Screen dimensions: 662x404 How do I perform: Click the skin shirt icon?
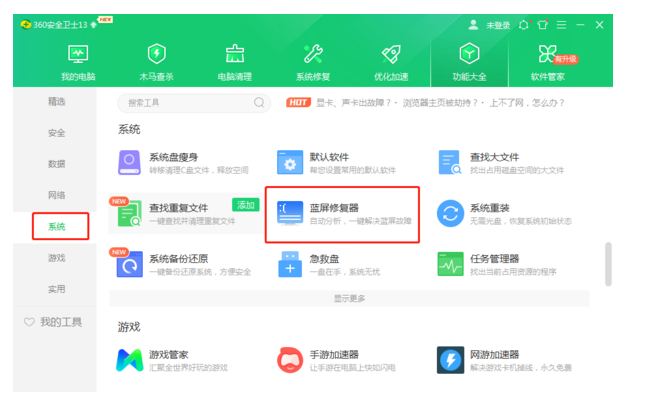[543, 25]
